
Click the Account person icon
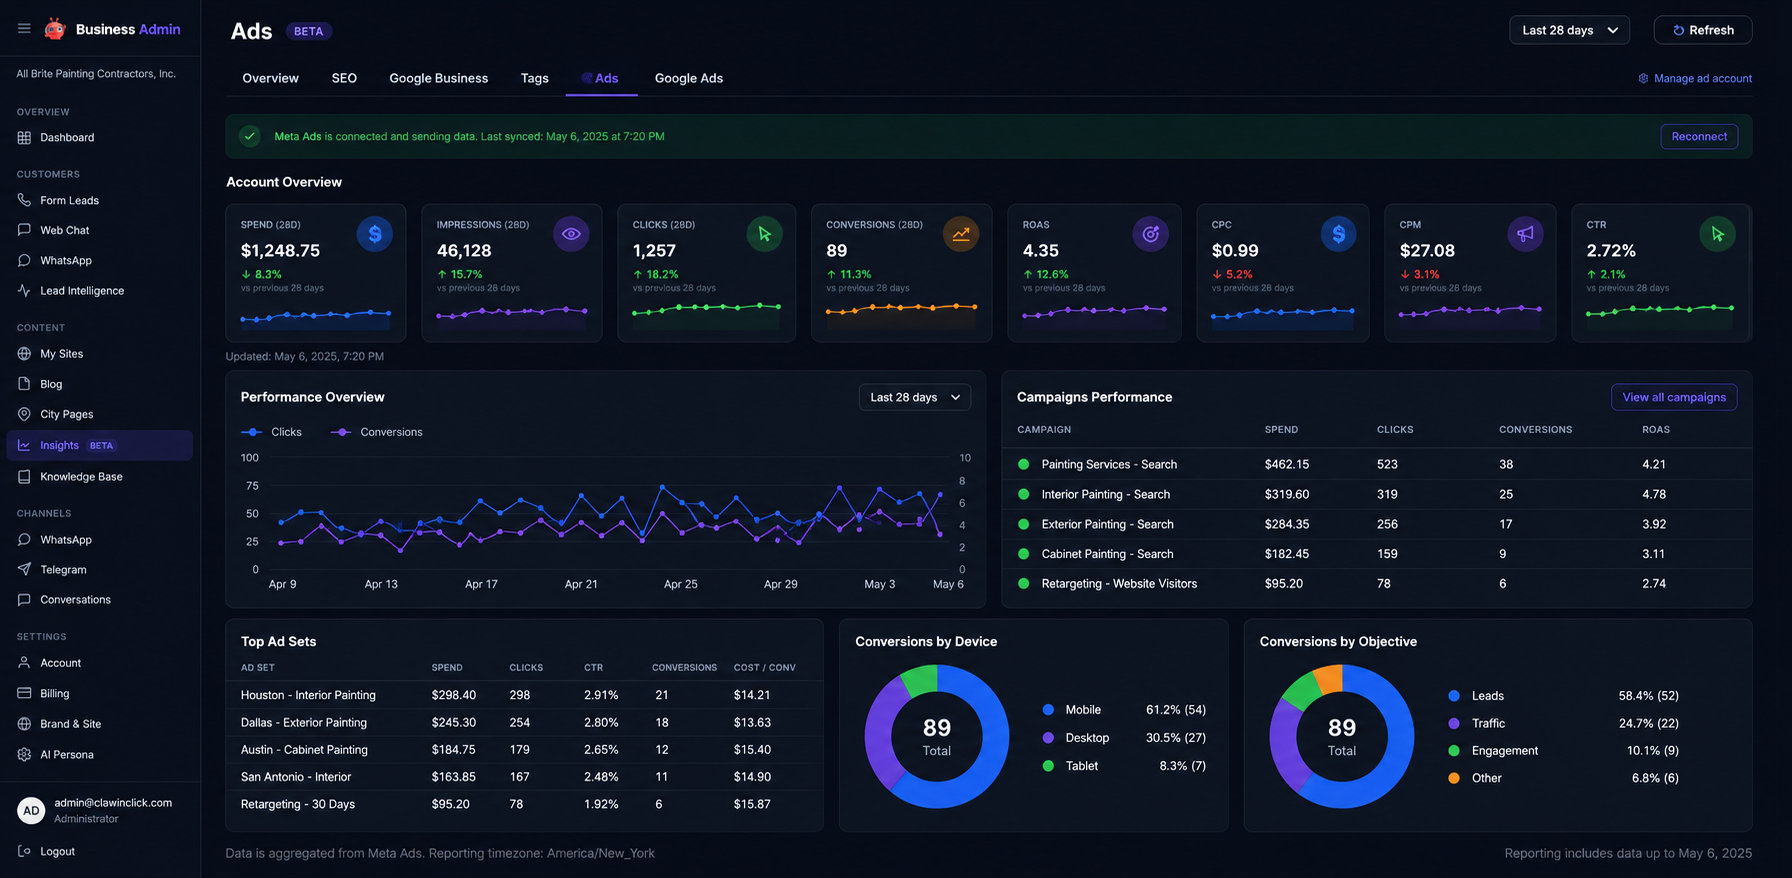click(24, 663)
